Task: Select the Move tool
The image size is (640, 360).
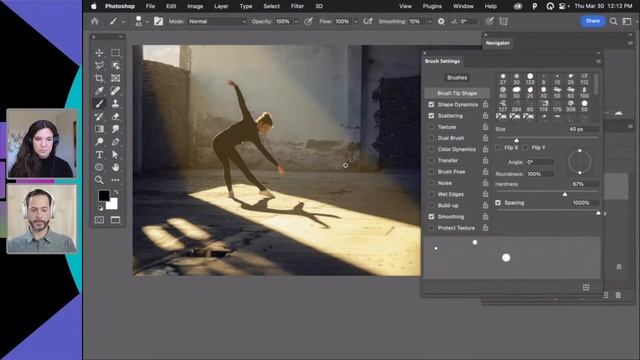Action: click(99, 53)
